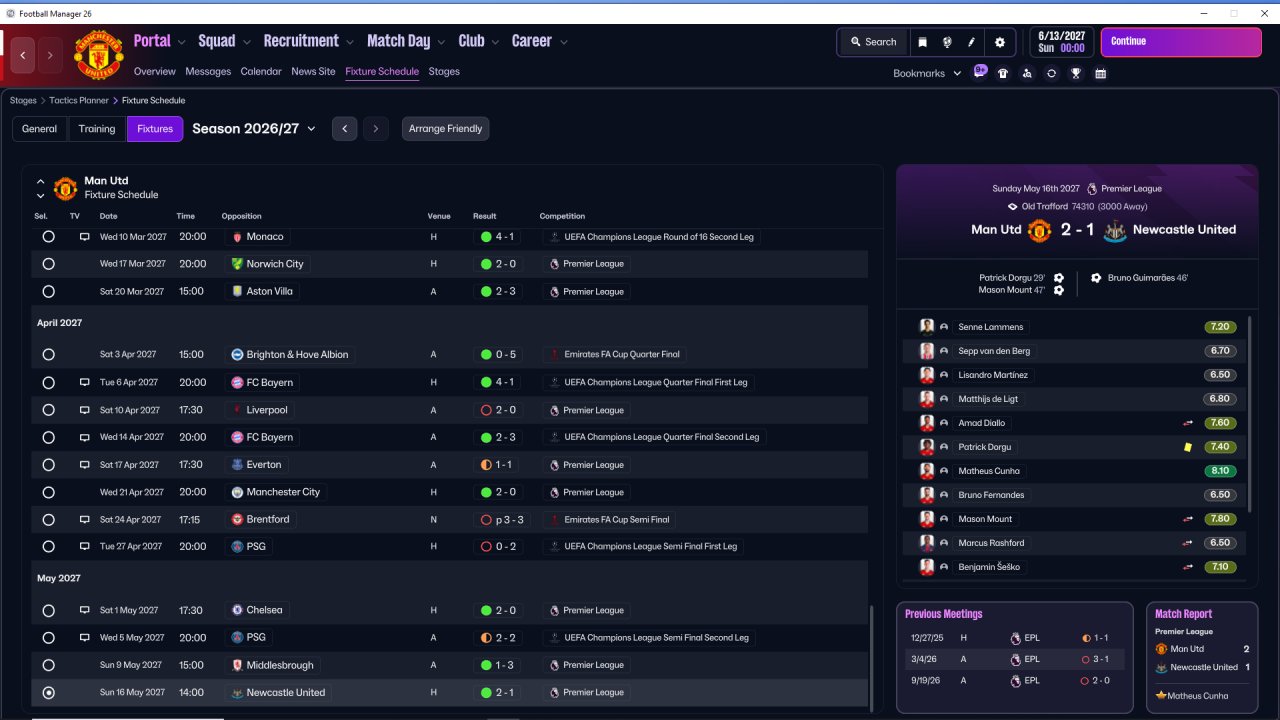The width and height of the screenshot is (1280, 720).
Task: Click the Manchester City club badge
Action: (237, 492)
